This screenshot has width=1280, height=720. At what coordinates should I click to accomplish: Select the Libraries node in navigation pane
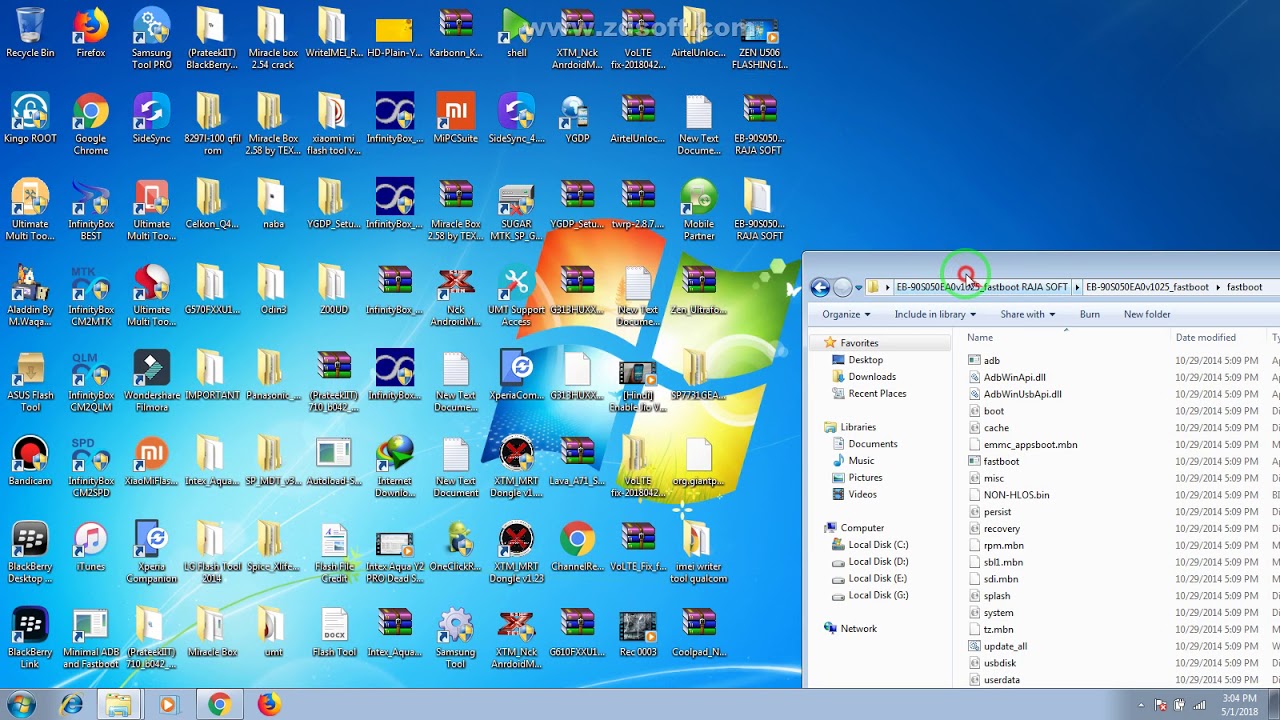pyautogui.click(x=858, y=427)
